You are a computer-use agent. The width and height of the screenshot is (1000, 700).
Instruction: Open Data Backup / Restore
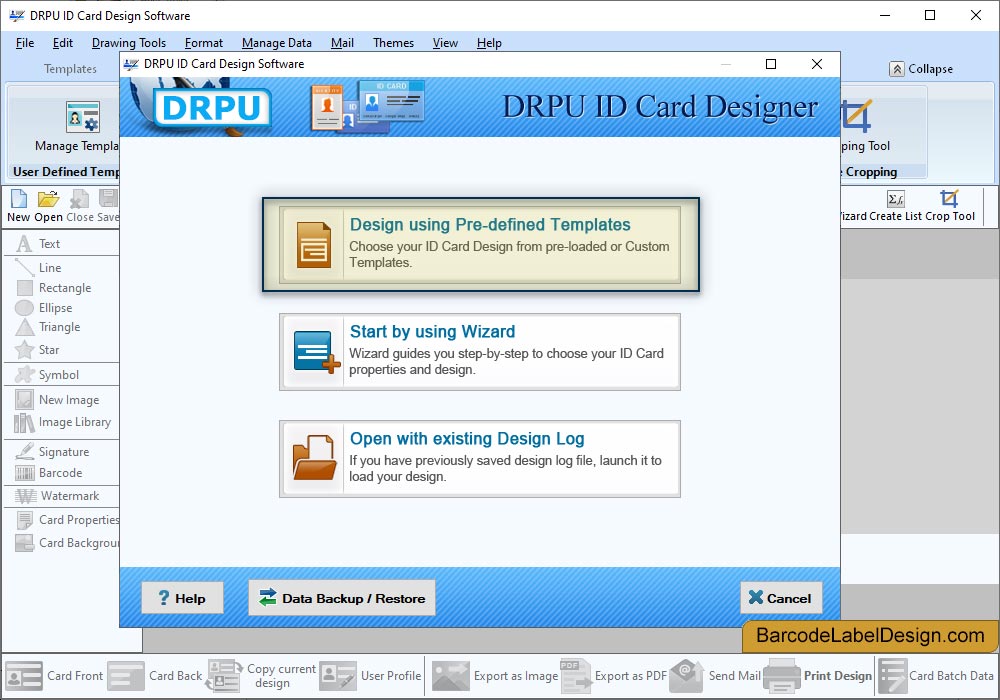pos(342,598)
